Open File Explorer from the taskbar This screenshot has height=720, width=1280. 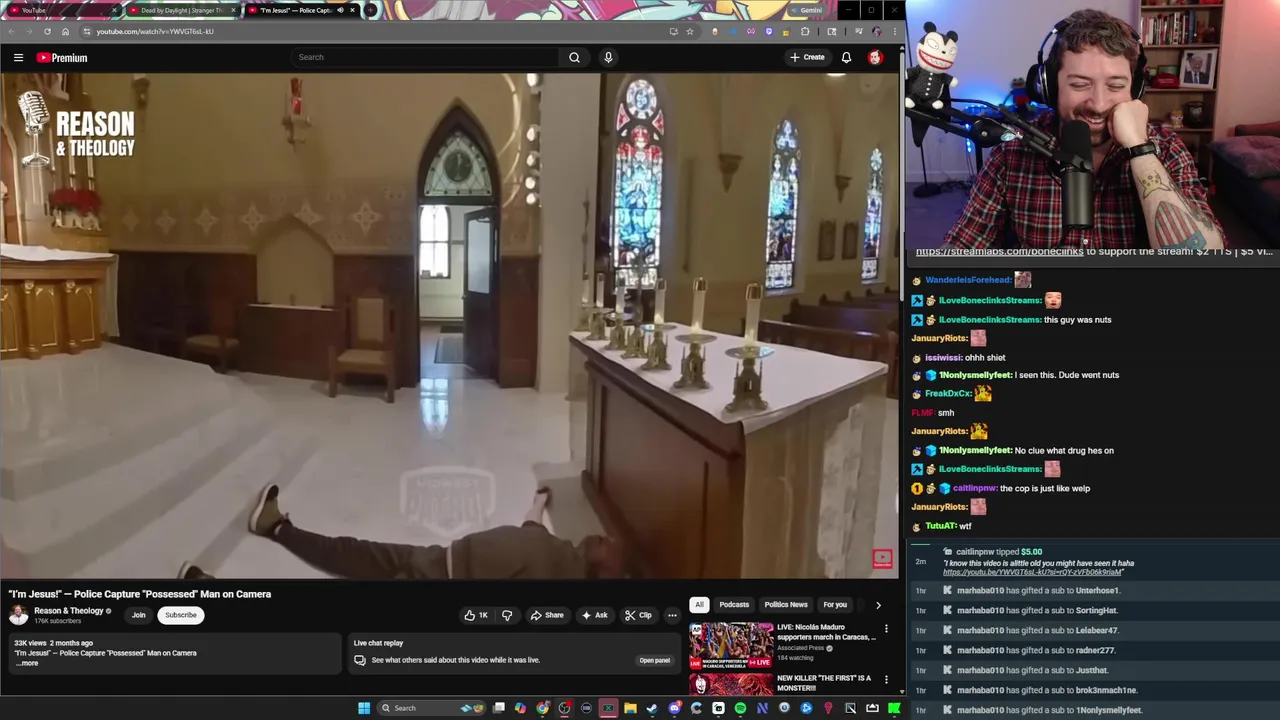click(630, 708)
